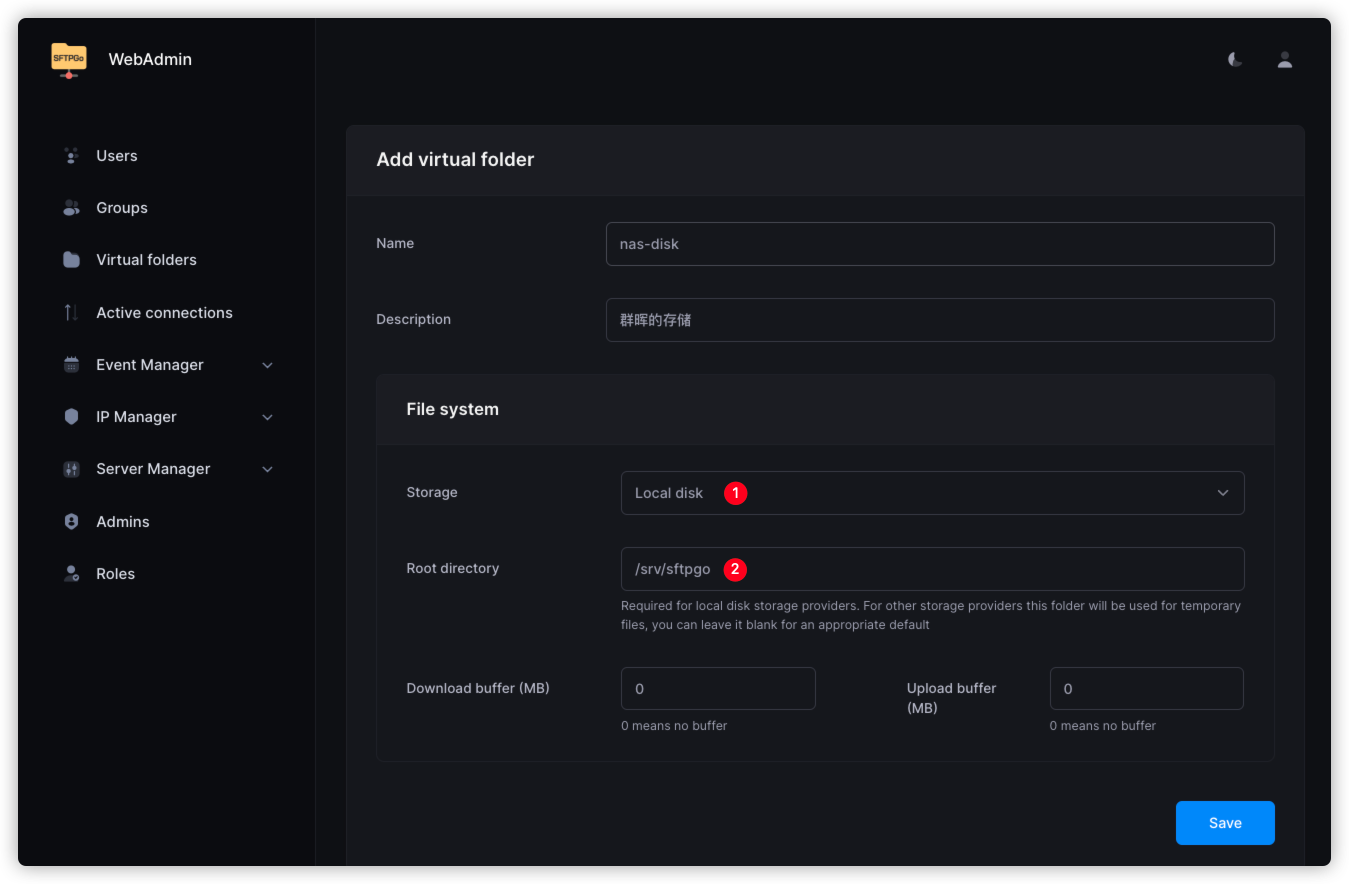Save the virtual folder
The height and width of the screenshot is (884, 1349).
click(x=1224, y=823)
